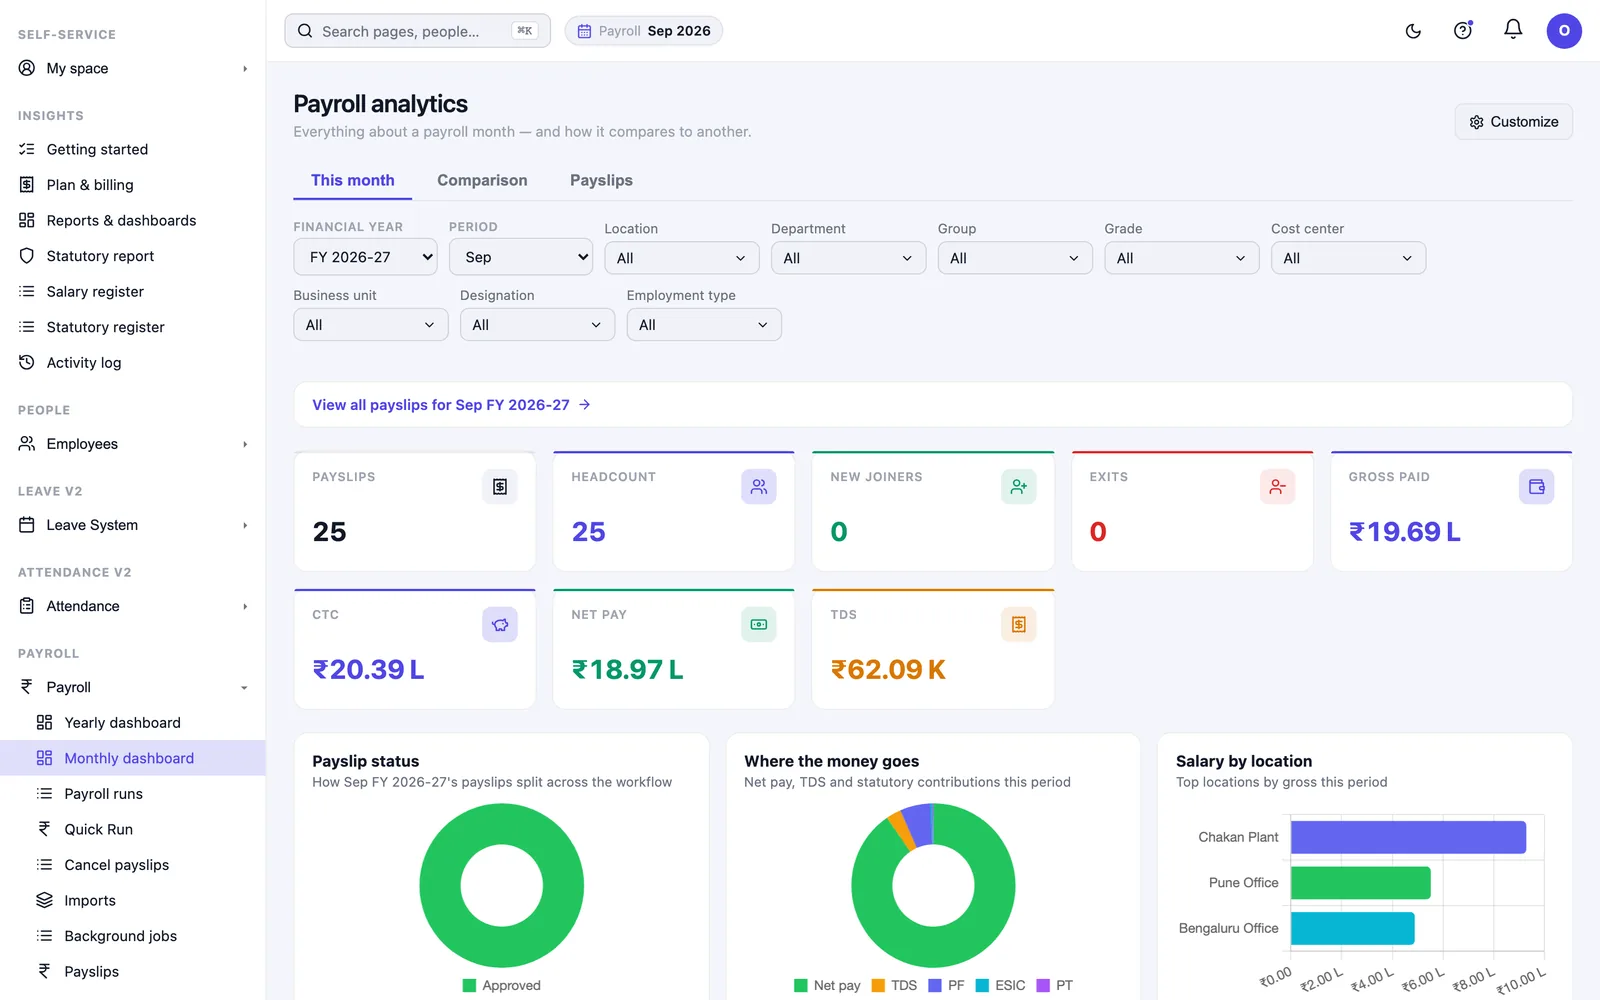The image size is (1600, 1000).
Task: Switch to the Payslips tab
Action: [601, 180]
